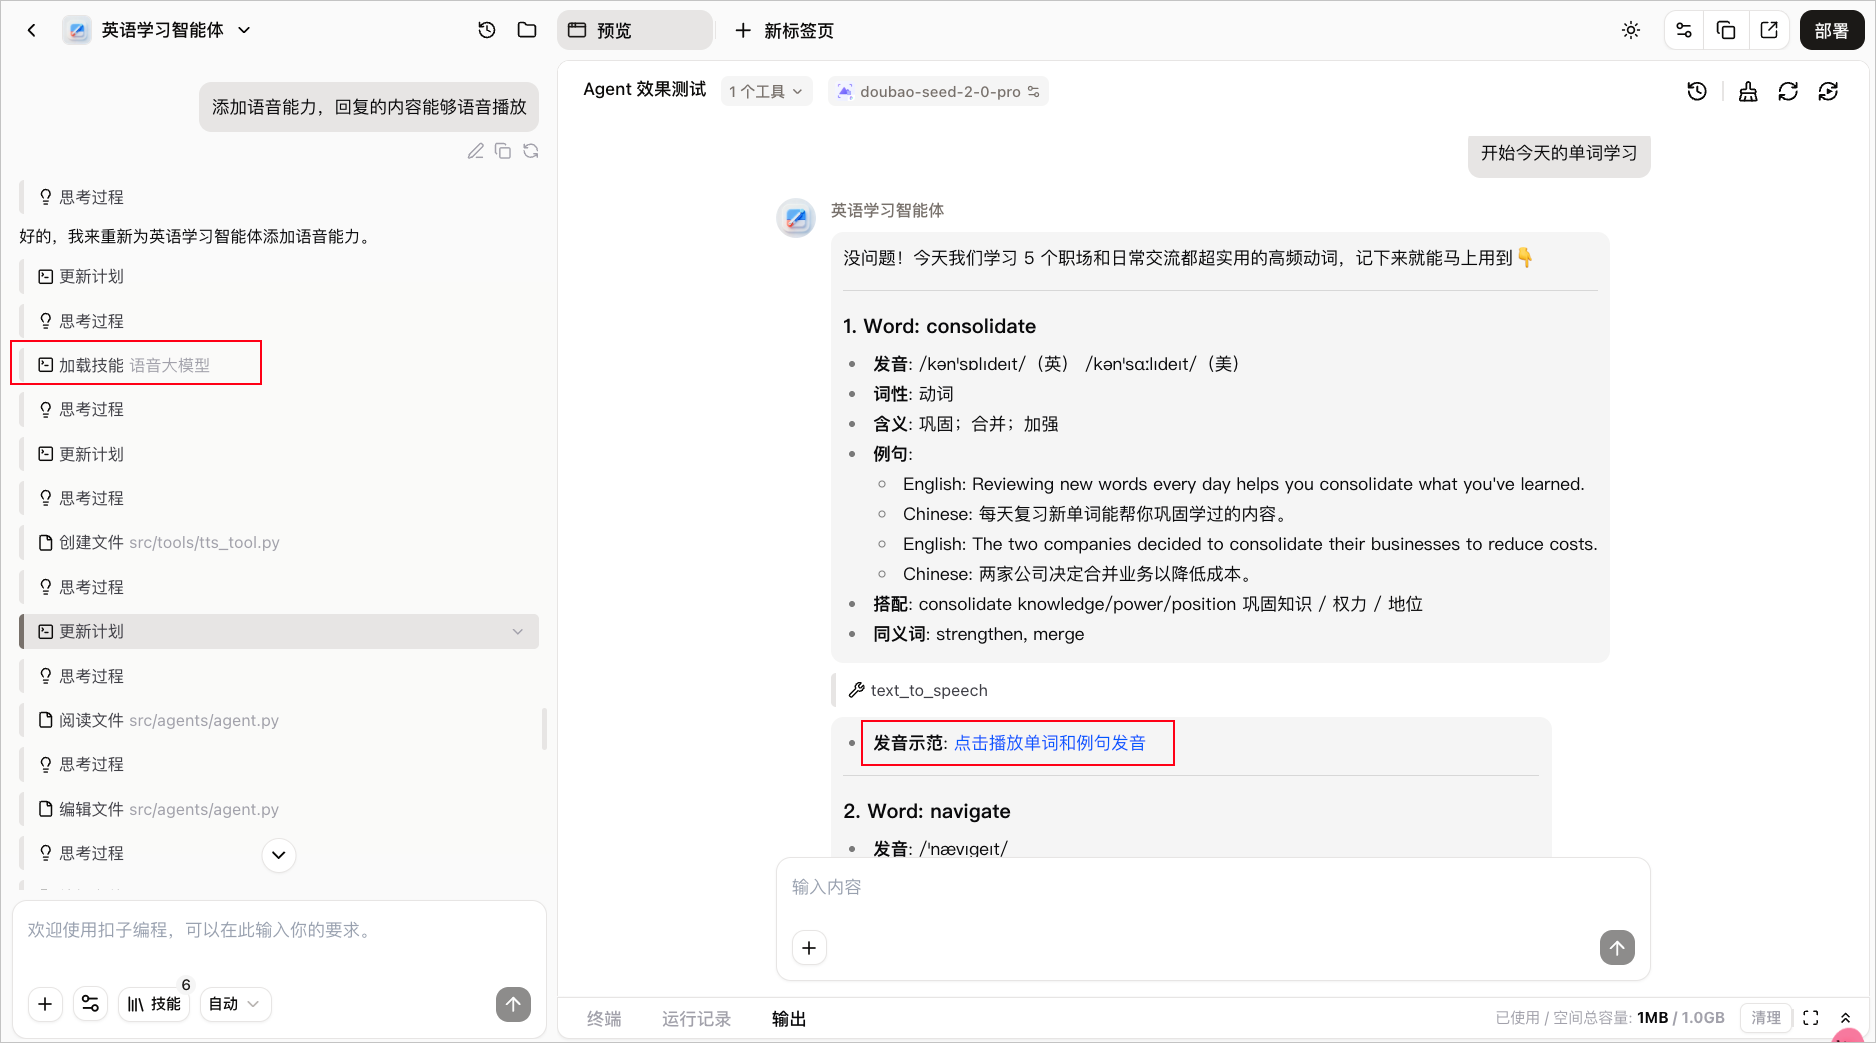1876x1043 pixels.
Task: Click the history clock icon beside folder
Action: [x=487, y=30]
